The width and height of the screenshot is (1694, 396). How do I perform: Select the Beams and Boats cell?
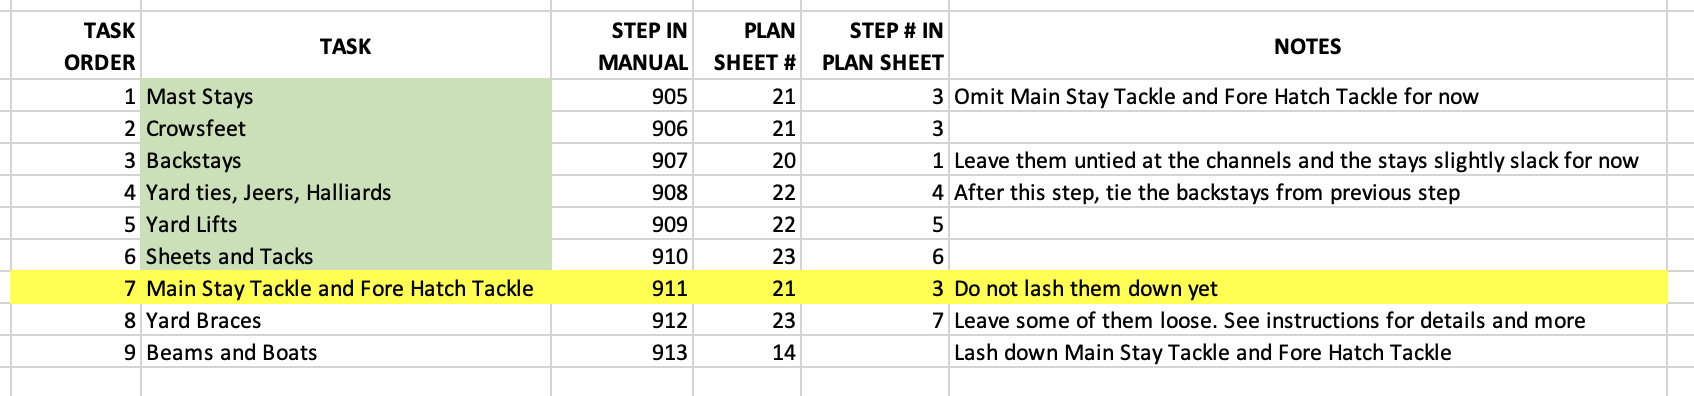click(346, 352)
